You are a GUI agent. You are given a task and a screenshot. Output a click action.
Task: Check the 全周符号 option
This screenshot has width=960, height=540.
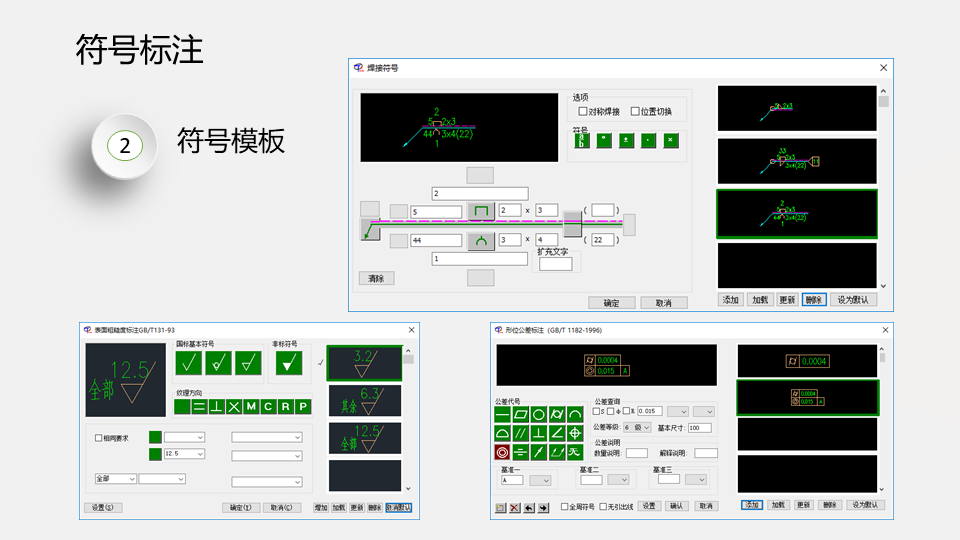pos(565,507)
